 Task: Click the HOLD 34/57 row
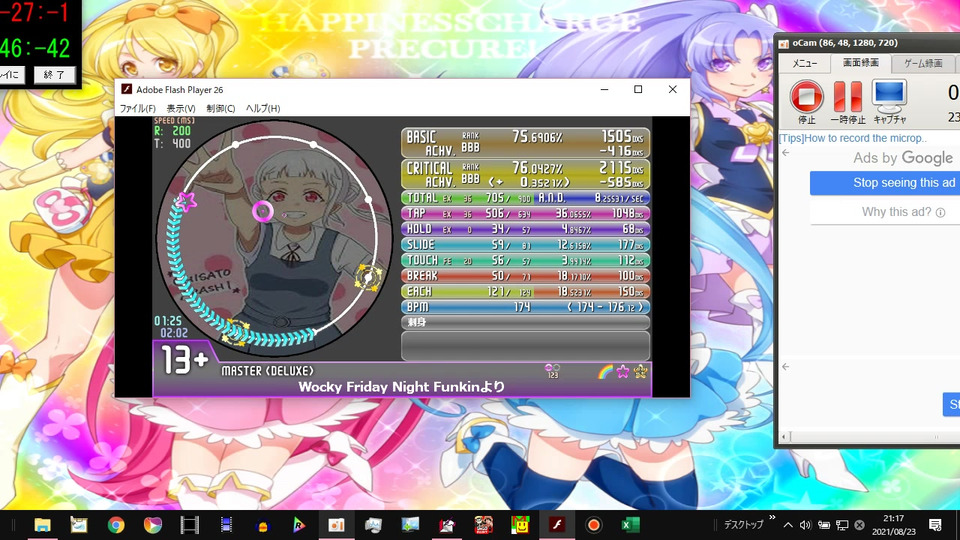point(525,229)
